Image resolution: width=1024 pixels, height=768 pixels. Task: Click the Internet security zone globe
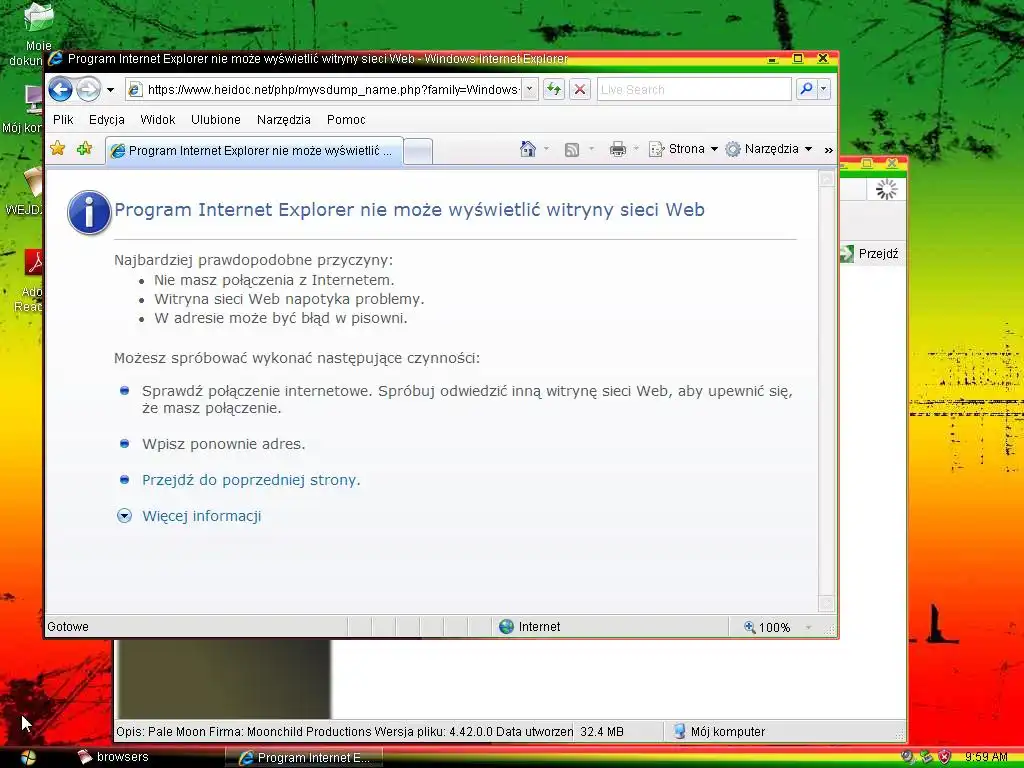(x=506, y=627)
